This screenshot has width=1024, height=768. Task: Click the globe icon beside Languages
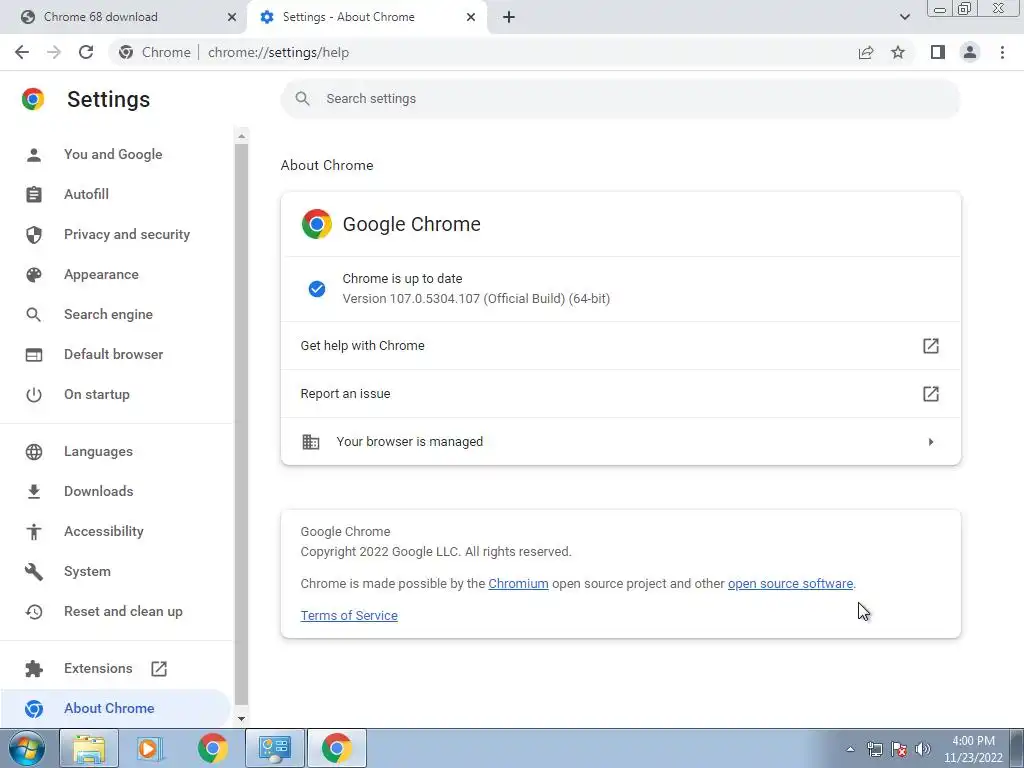point(34,451)
